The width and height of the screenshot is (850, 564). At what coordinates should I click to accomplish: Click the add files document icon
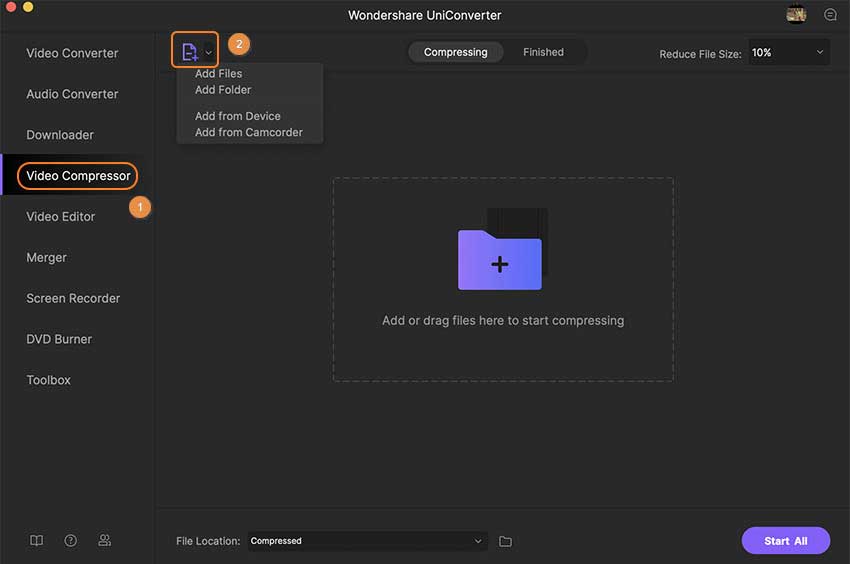190,52
